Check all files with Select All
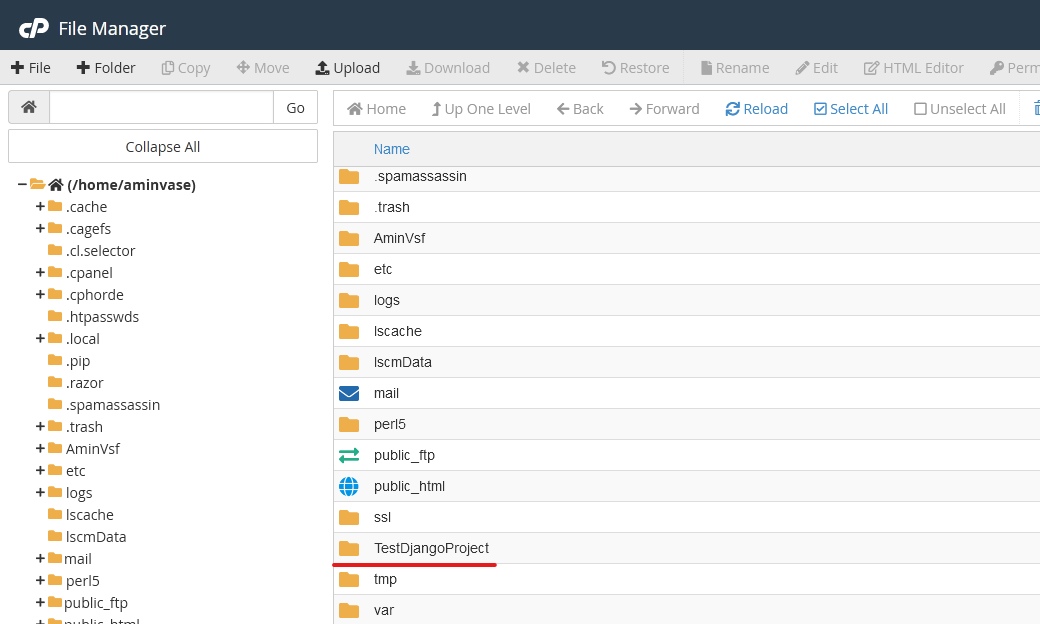Viewport: 1040px width, 624px height. 850,109
